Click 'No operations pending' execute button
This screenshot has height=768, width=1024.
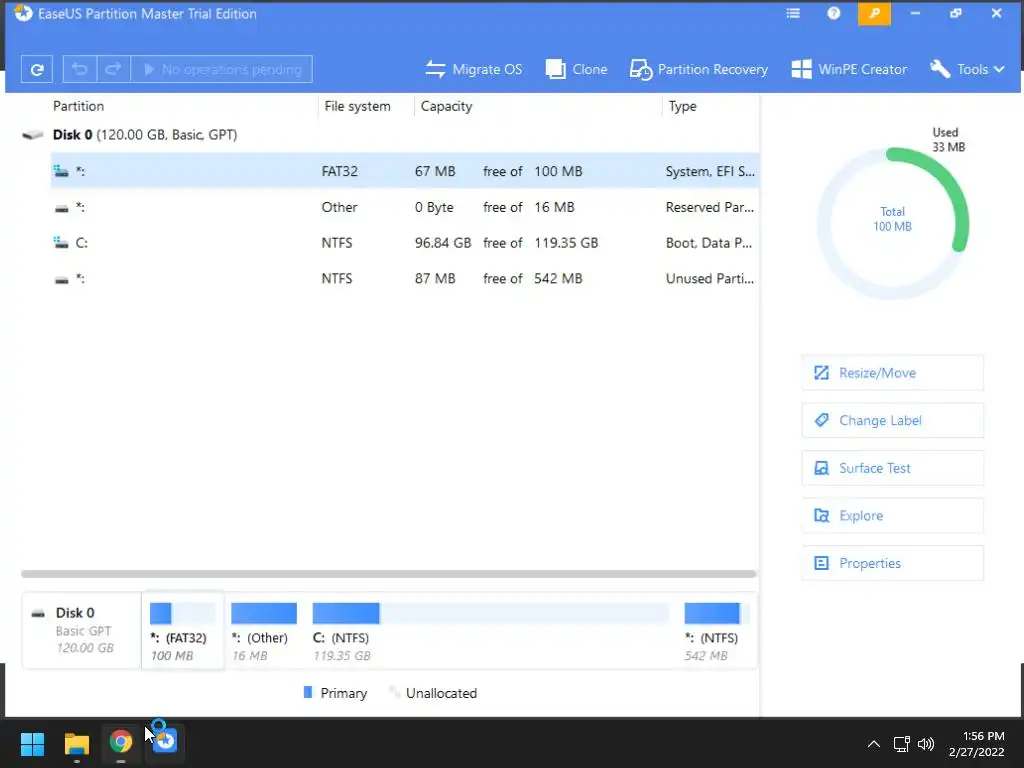222,69
